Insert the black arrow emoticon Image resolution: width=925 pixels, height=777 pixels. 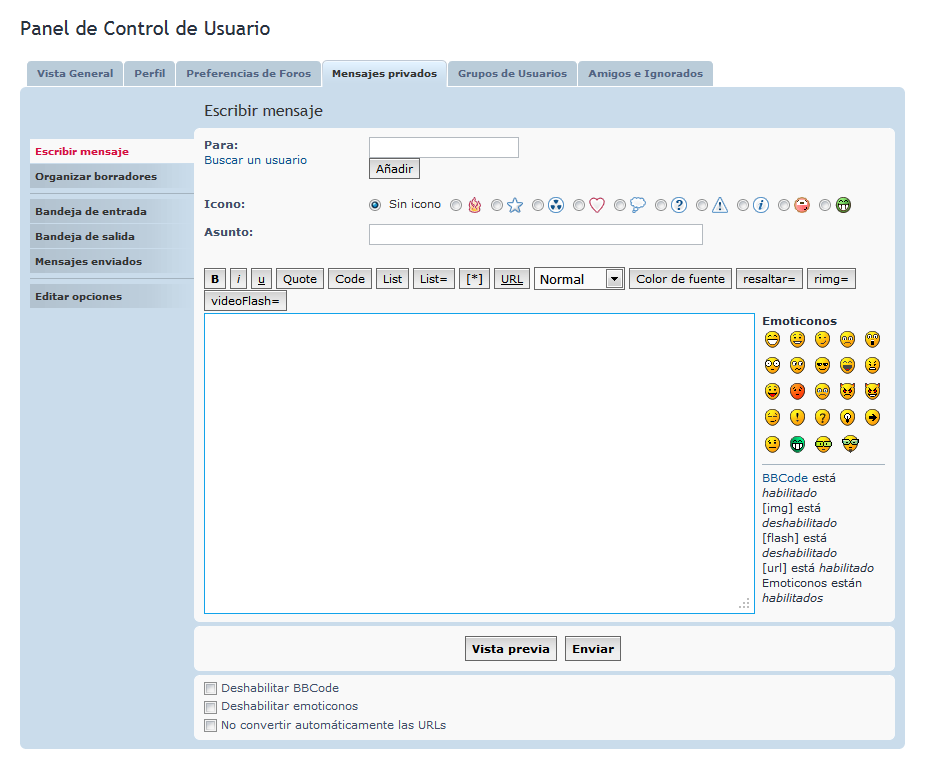pyautogui.click(x=872, y=417)
